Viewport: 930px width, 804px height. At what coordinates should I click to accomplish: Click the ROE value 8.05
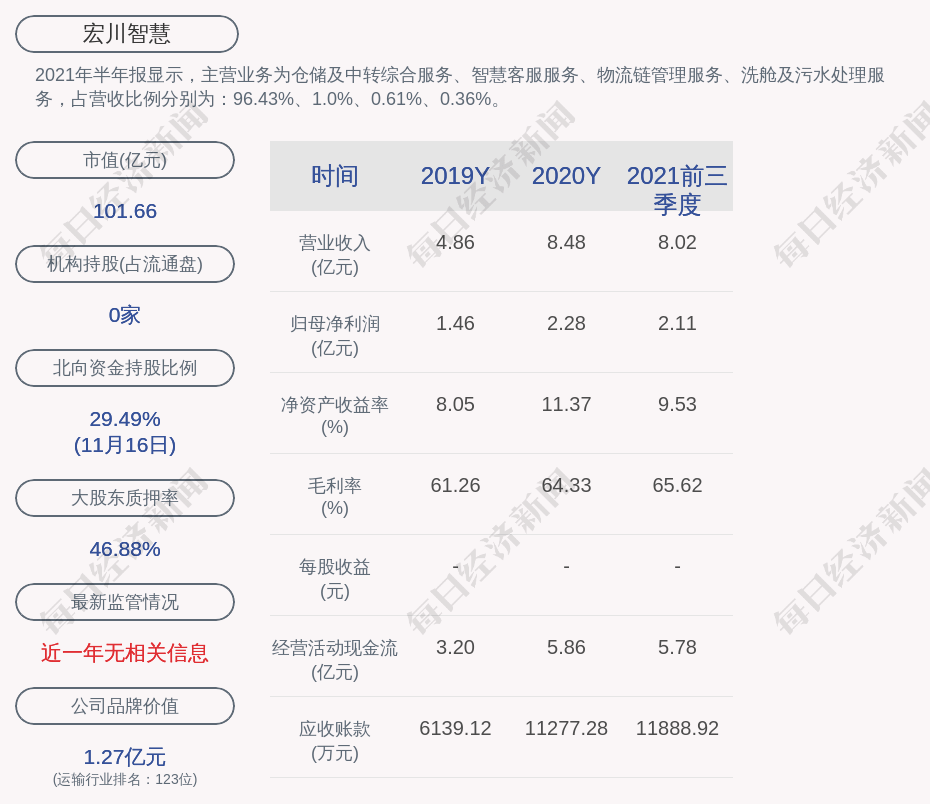pyautogui.click(x=455, y=404)
